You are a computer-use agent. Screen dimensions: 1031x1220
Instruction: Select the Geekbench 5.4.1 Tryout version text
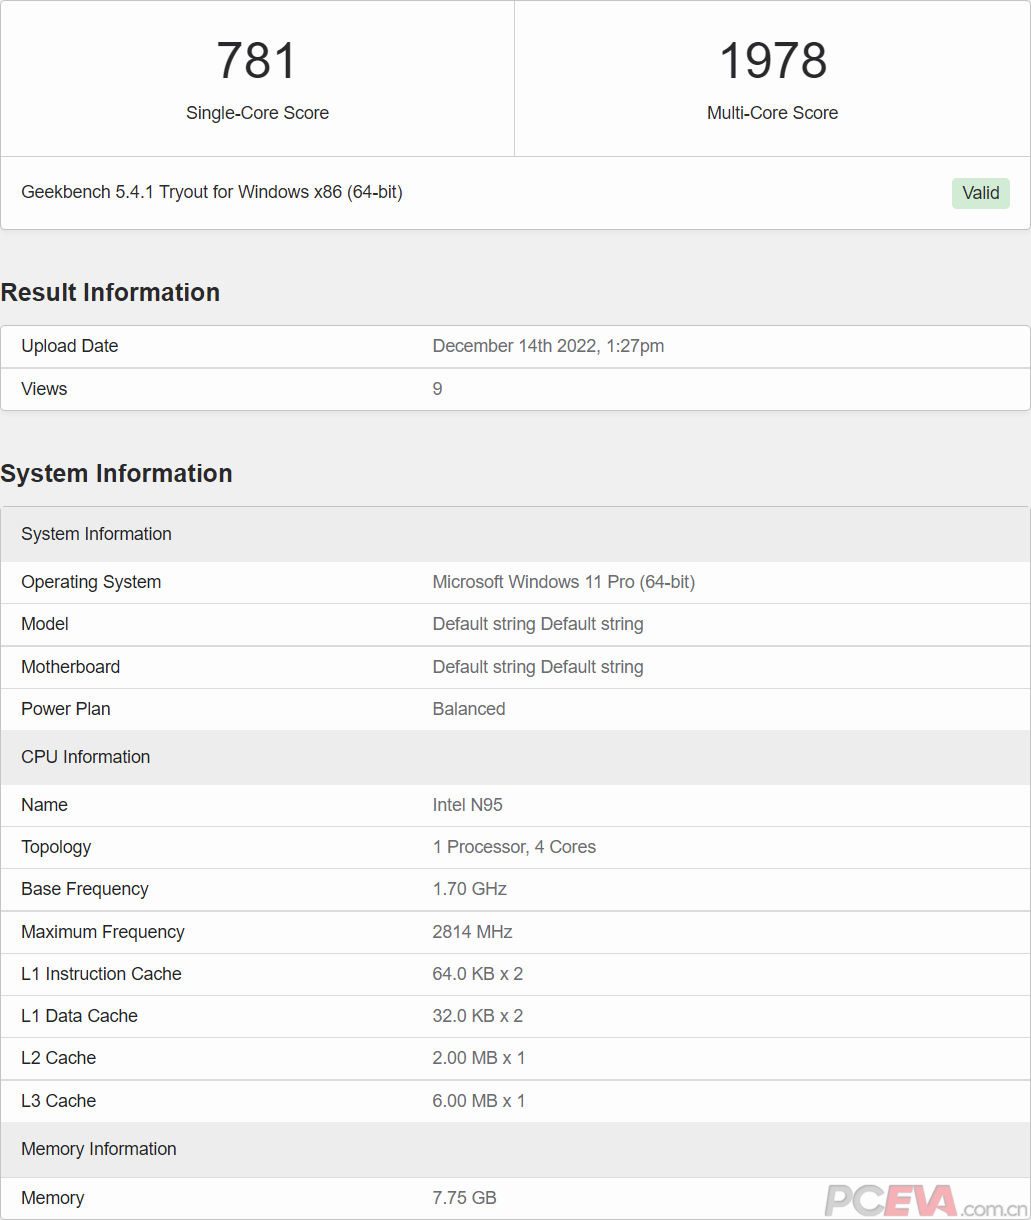coord(212,192)
